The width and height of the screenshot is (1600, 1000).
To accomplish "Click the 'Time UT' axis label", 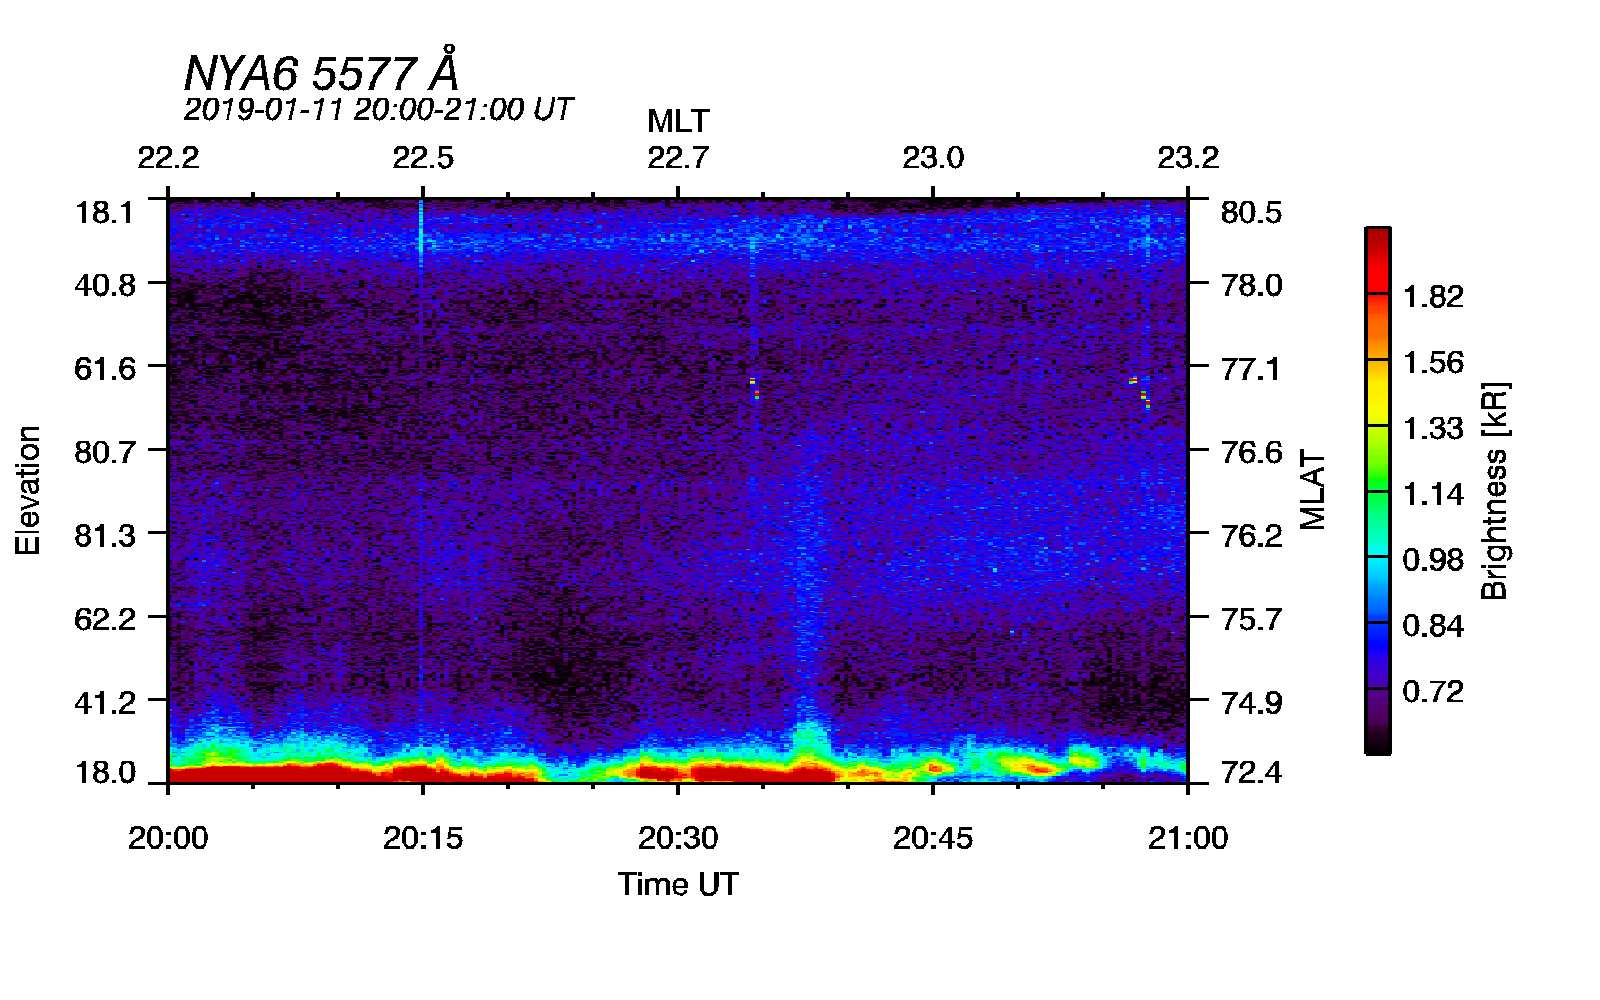I will point(678,884).
